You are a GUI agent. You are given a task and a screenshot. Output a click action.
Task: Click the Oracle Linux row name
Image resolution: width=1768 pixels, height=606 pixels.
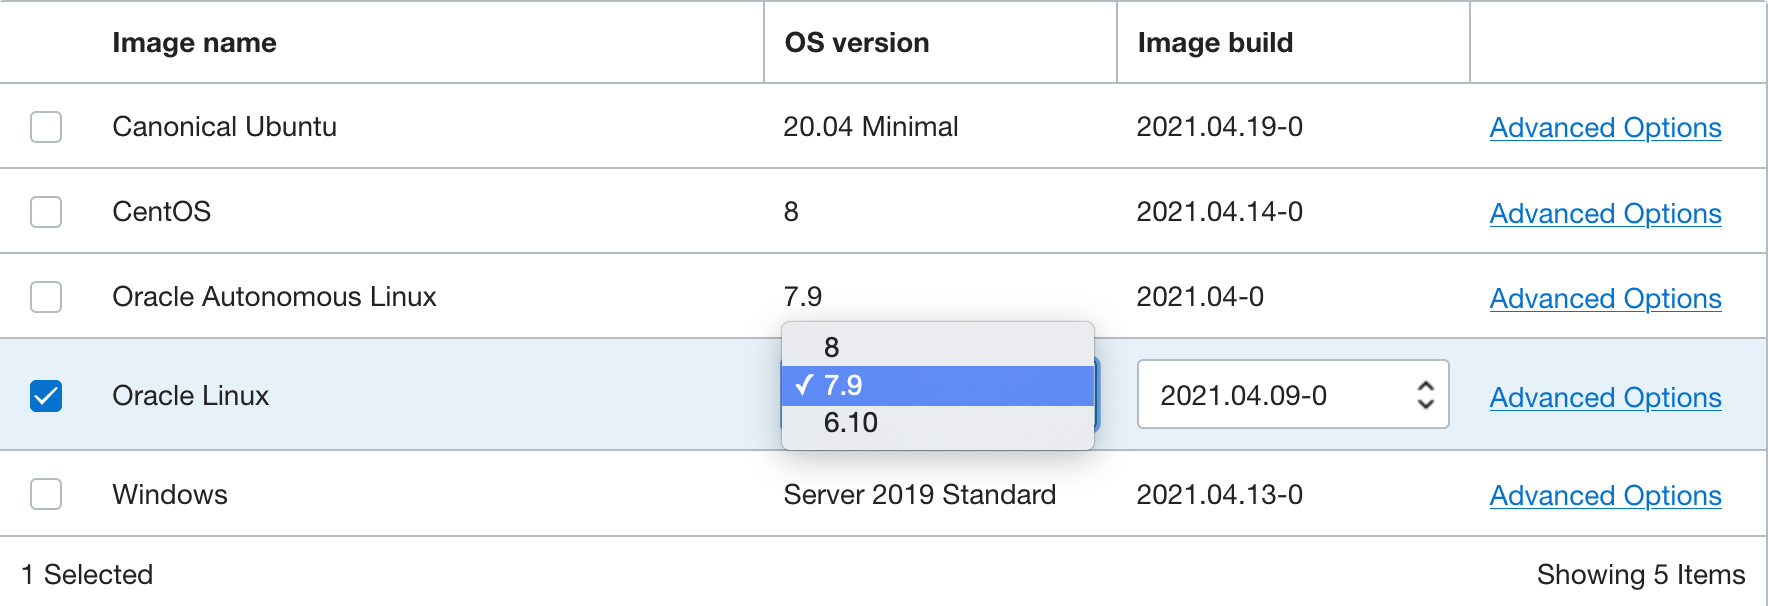[191, 396]
